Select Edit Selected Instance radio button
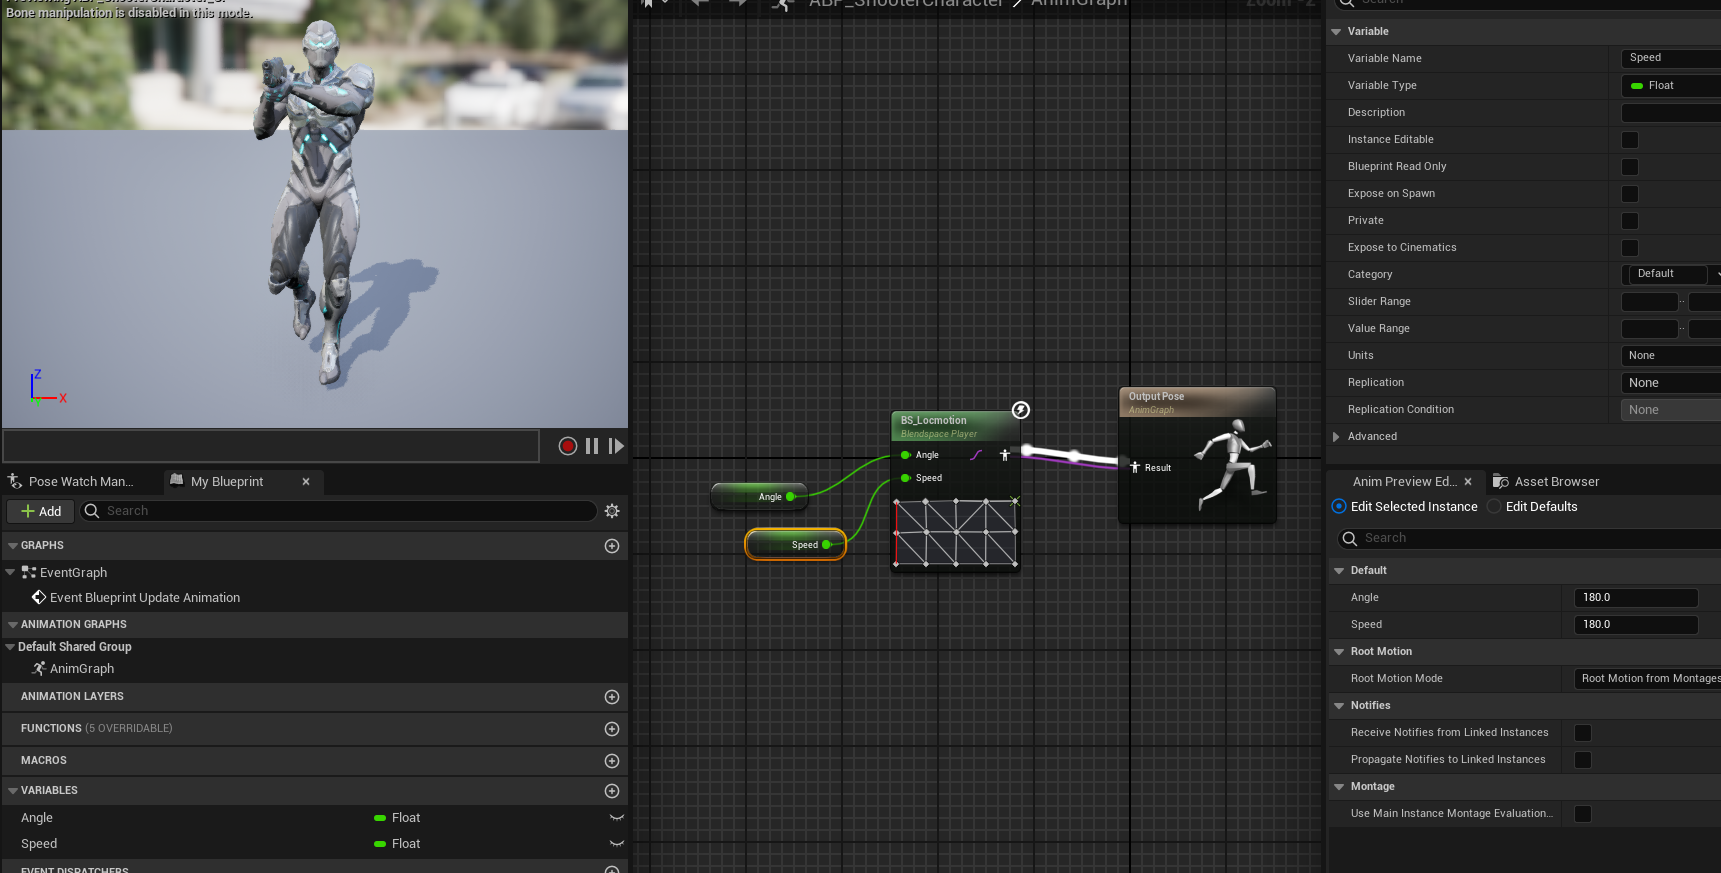 pyautogui.click(x=1339, y=507)
